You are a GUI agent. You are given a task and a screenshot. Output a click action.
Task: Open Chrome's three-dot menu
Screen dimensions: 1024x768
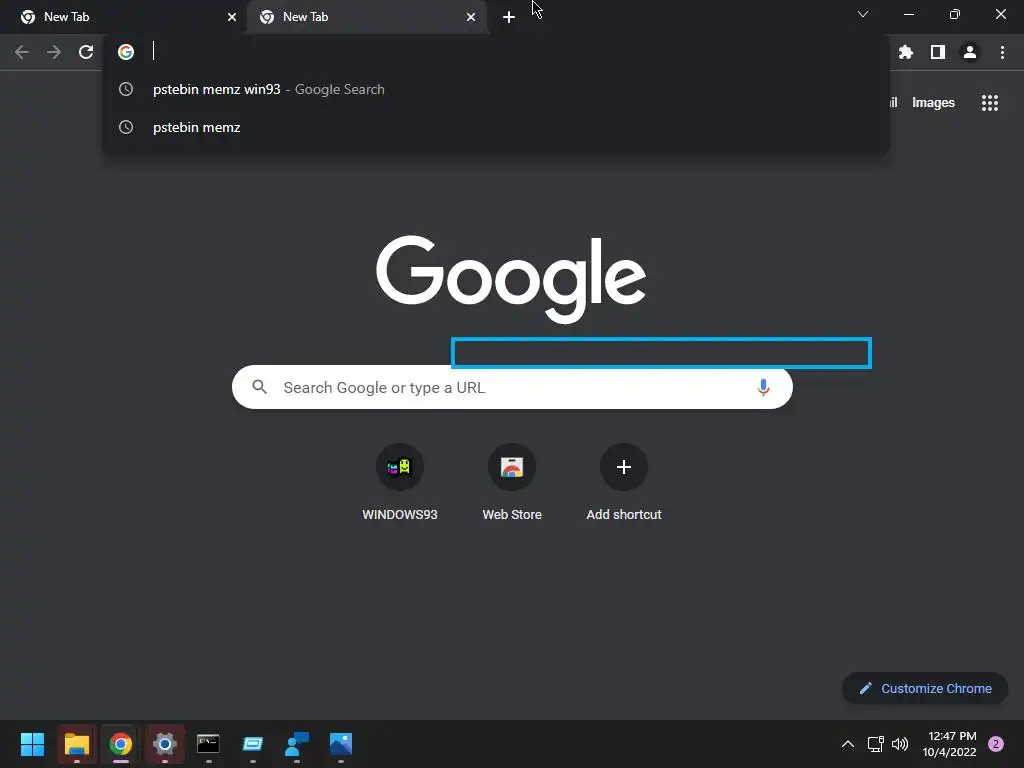[1002, 52]
